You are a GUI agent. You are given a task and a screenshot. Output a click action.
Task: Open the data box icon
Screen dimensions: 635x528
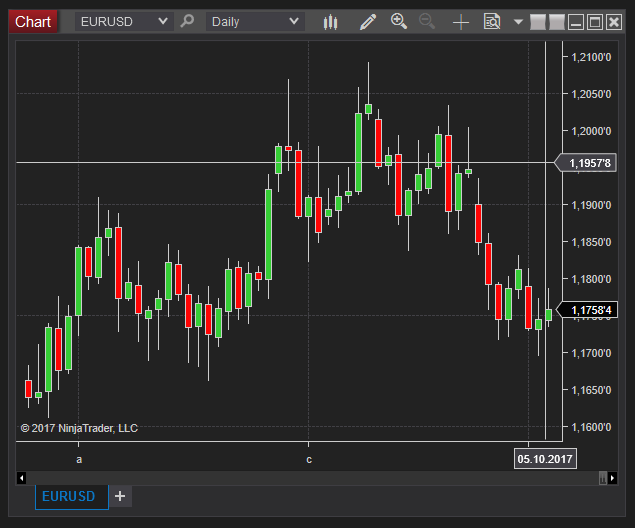pyautogui.click(x=492, y=21)
